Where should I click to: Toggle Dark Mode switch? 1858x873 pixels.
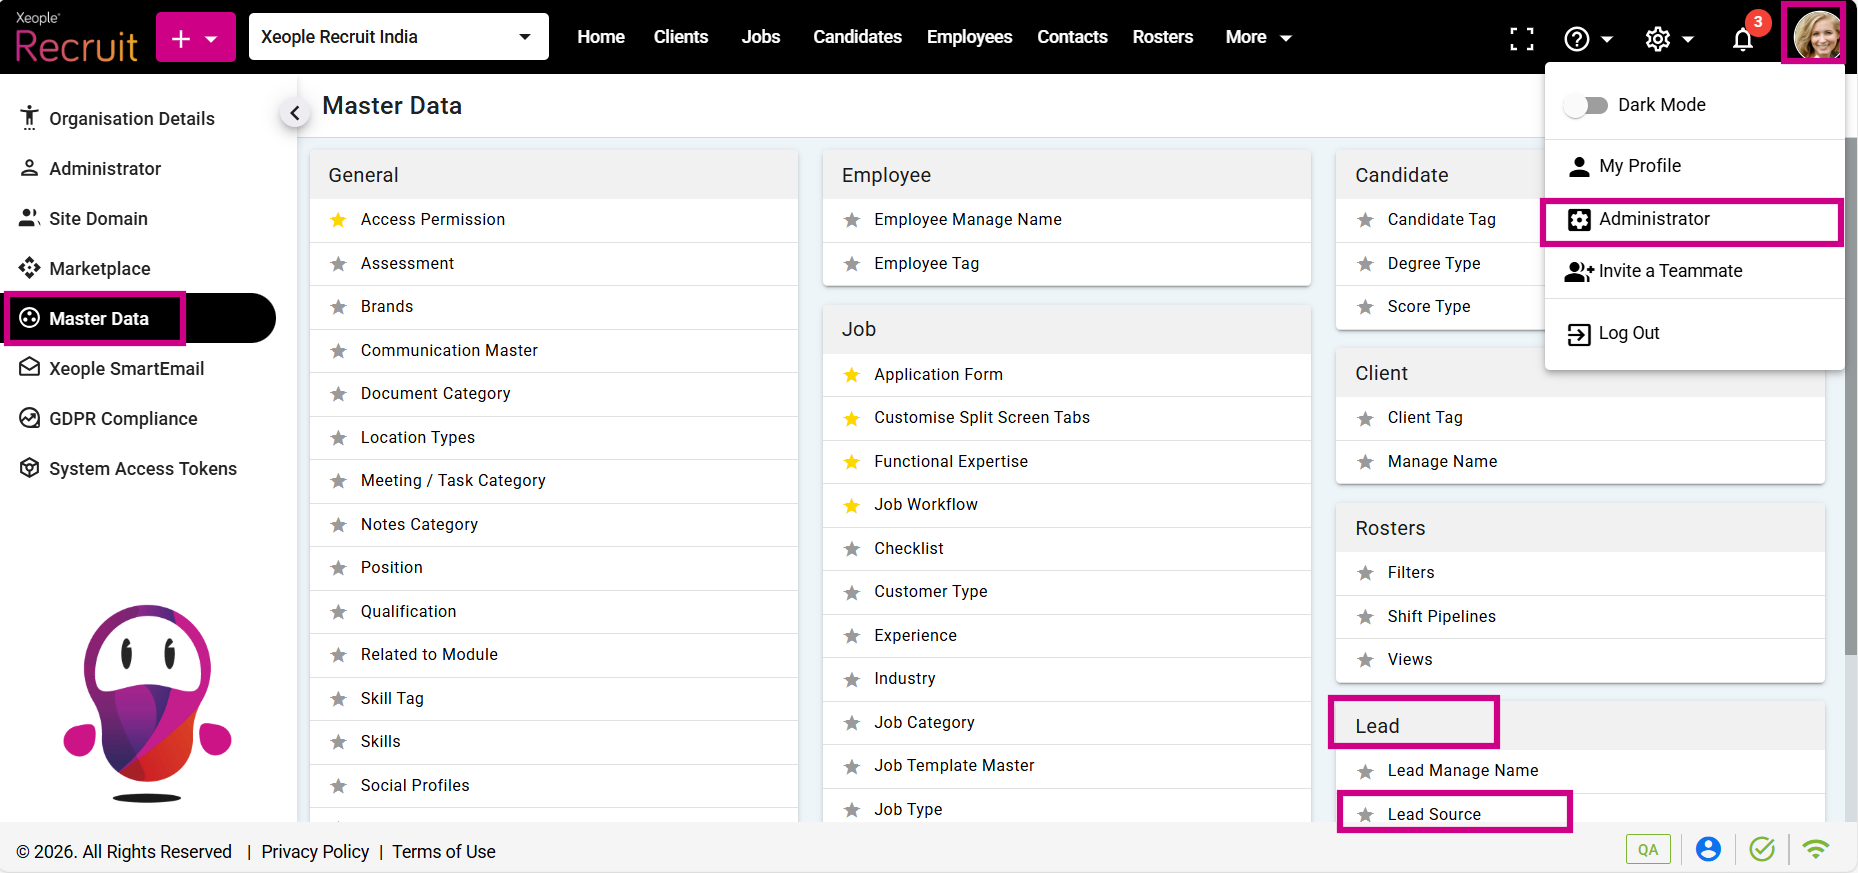[x=1585, y=105]
